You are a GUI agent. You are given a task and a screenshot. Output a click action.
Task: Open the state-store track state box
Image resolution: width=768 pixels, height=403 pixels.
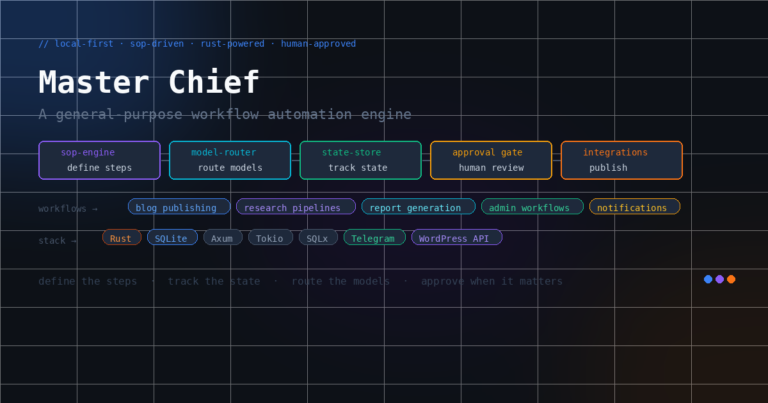pyautogui.click(x=360, y=160)
